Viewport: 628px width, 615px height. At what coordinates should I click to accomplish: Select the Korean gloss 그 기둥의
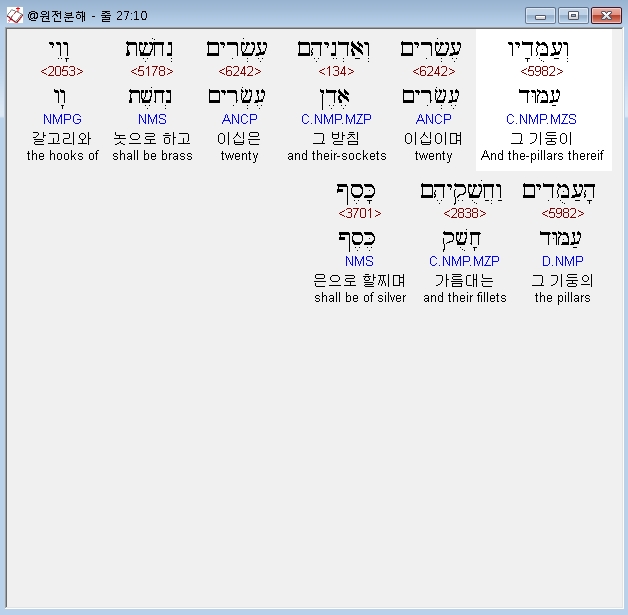pos(563,281)
